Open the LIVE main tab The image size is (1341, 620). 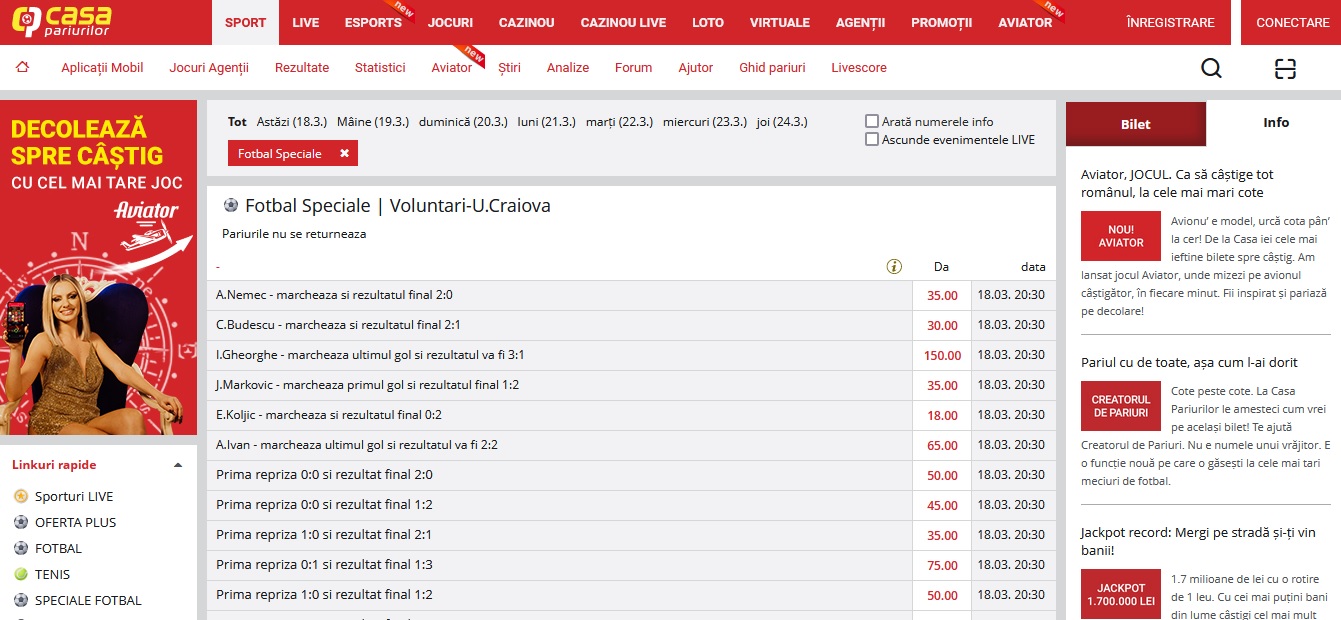pyautogui.click(x=306, y=22)
